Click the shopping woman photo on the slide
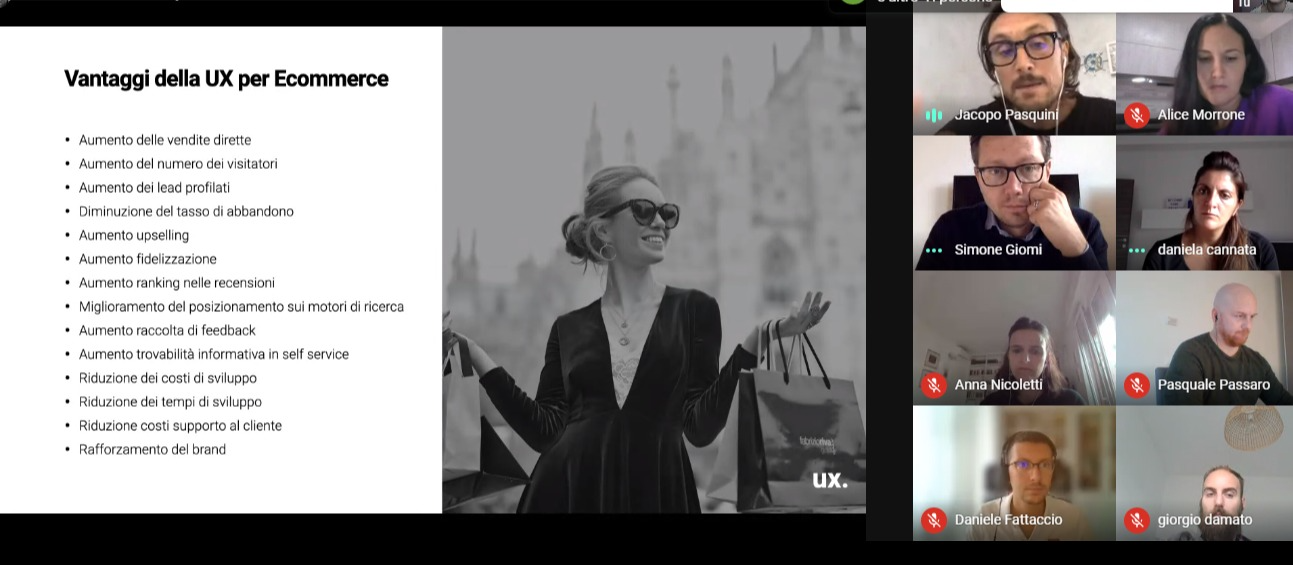Screen dimensions: 1293x565 tap(654, 270)
